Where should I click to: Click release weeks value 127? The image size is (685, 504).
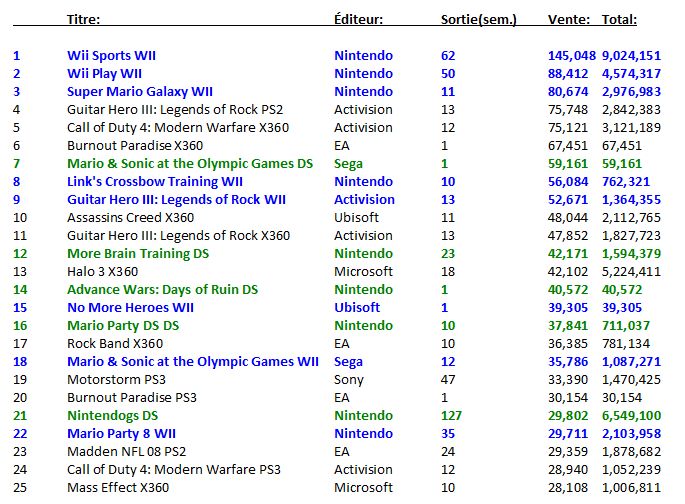point(451,416)
